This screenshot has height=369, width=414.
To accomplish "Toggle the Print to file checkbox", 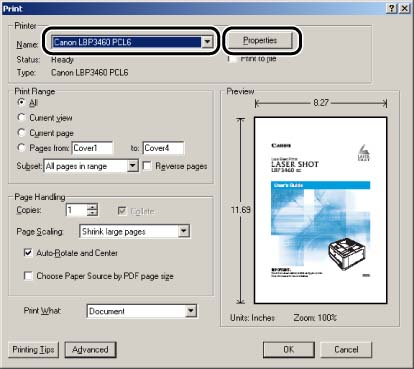I will [x=231, y=59].
